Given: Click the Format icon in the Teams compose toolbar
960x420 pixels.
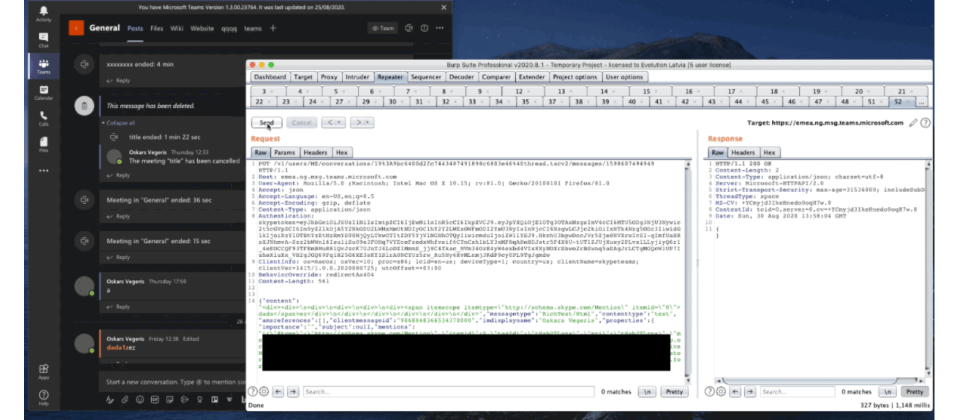Looking at the screenshot, I should [x=111, y=400].
